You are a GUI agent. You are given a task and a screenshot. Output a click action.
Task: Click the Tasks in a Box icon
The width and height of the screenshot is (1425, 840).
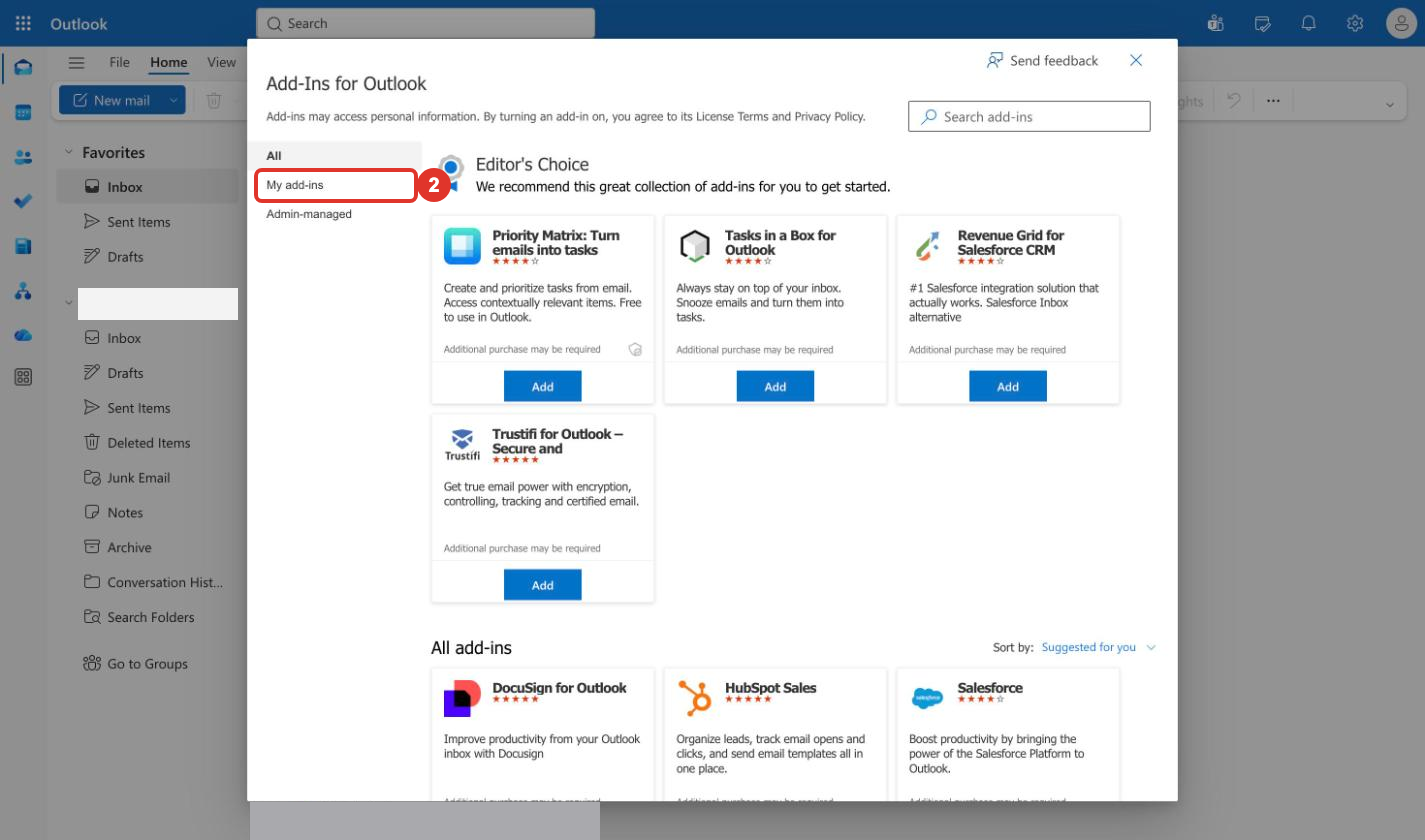point(695,246)
